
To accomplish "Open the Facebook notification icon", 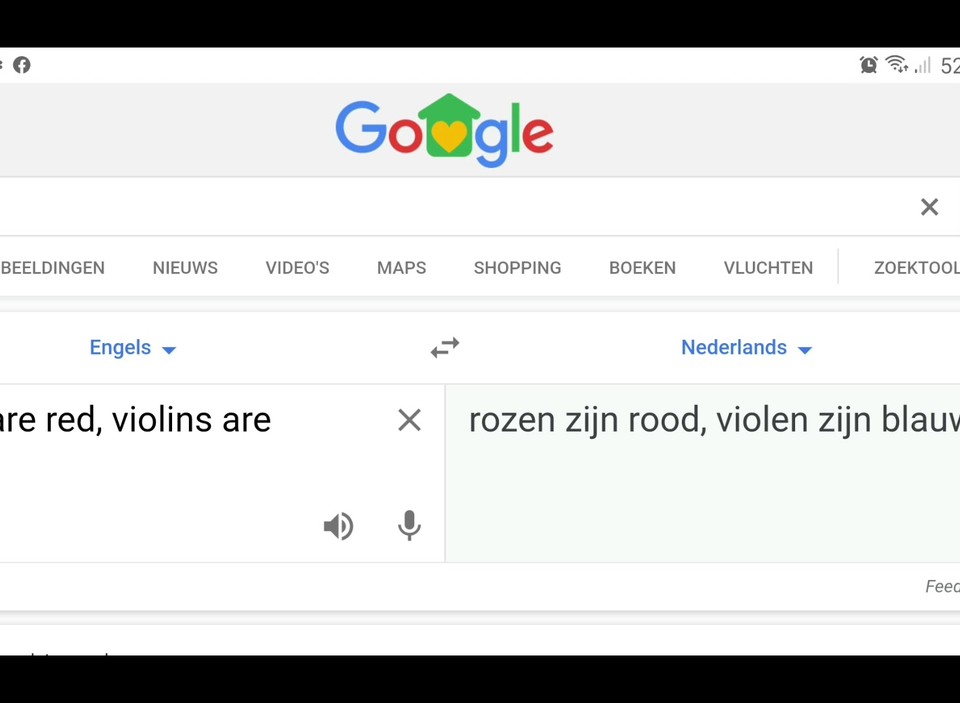I will click(x=22, y=65).
